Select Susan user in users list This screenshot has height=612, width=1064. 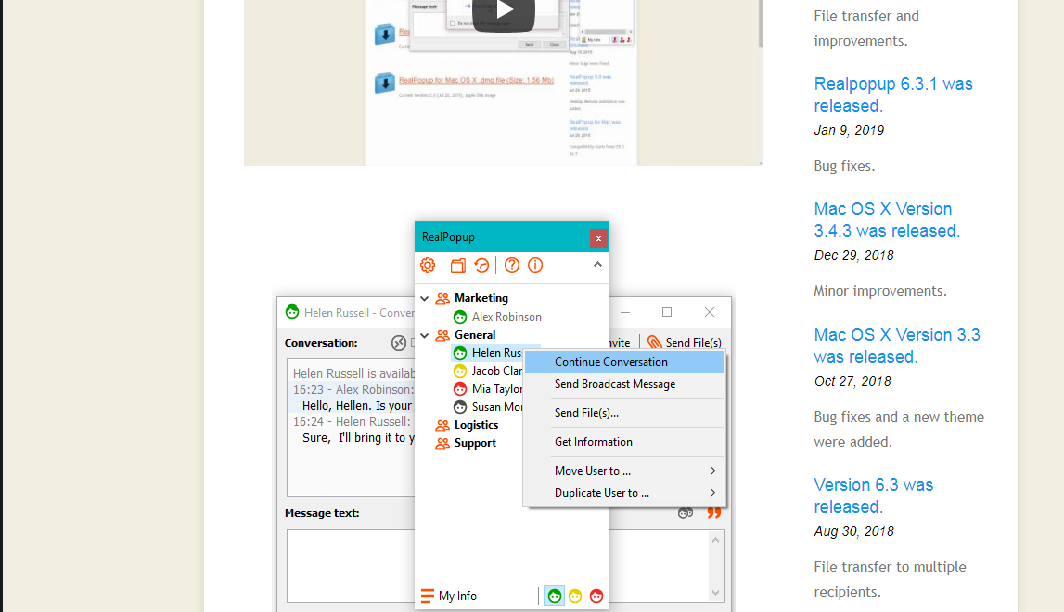tap(496, 407)
